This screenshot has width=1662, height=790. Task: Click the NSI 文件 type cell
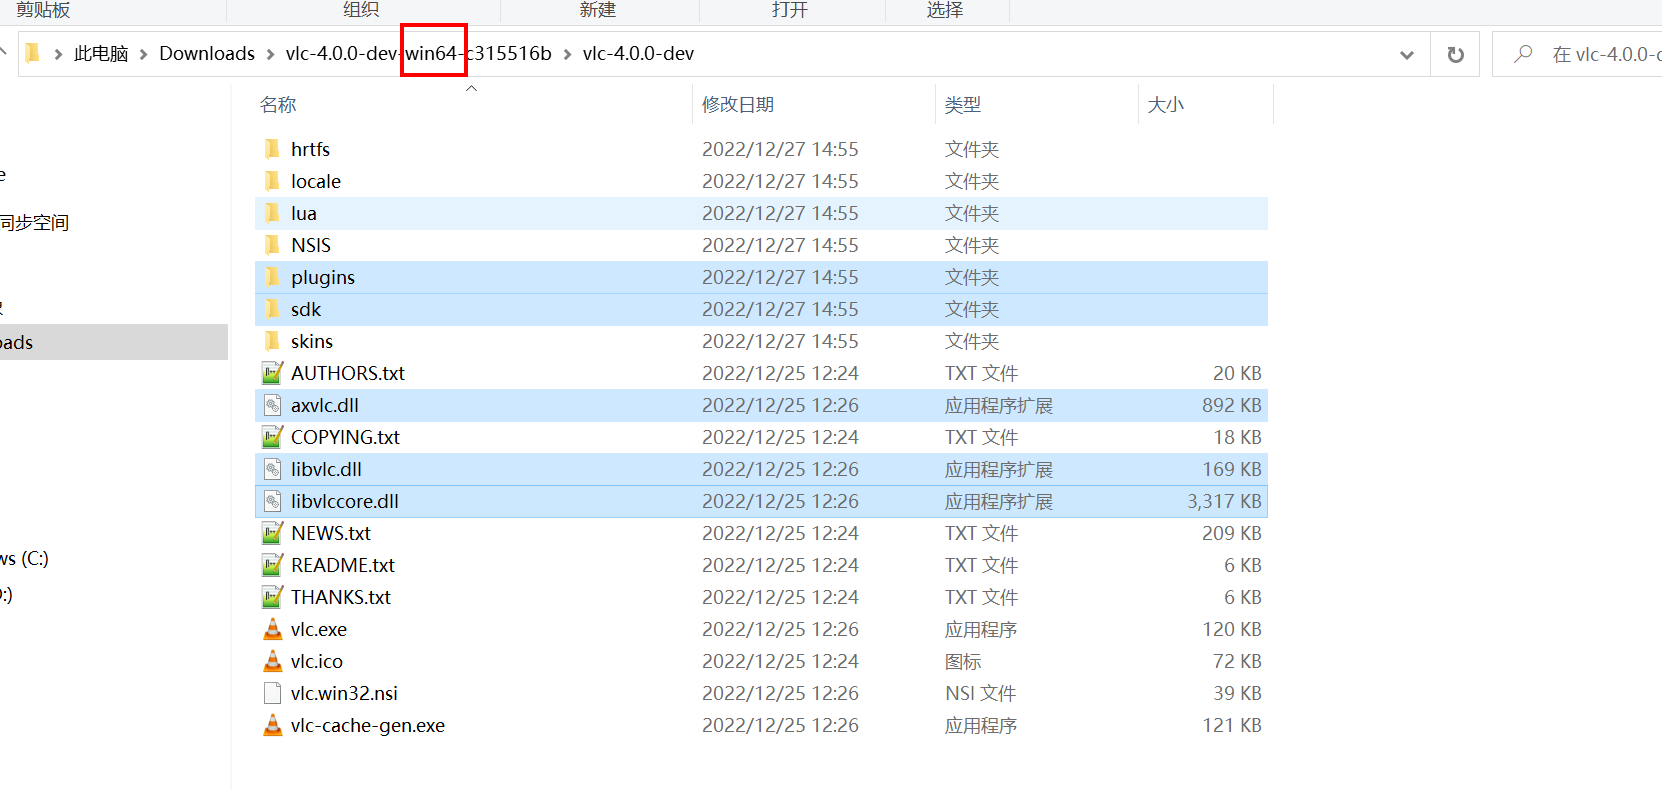(981, 693)
